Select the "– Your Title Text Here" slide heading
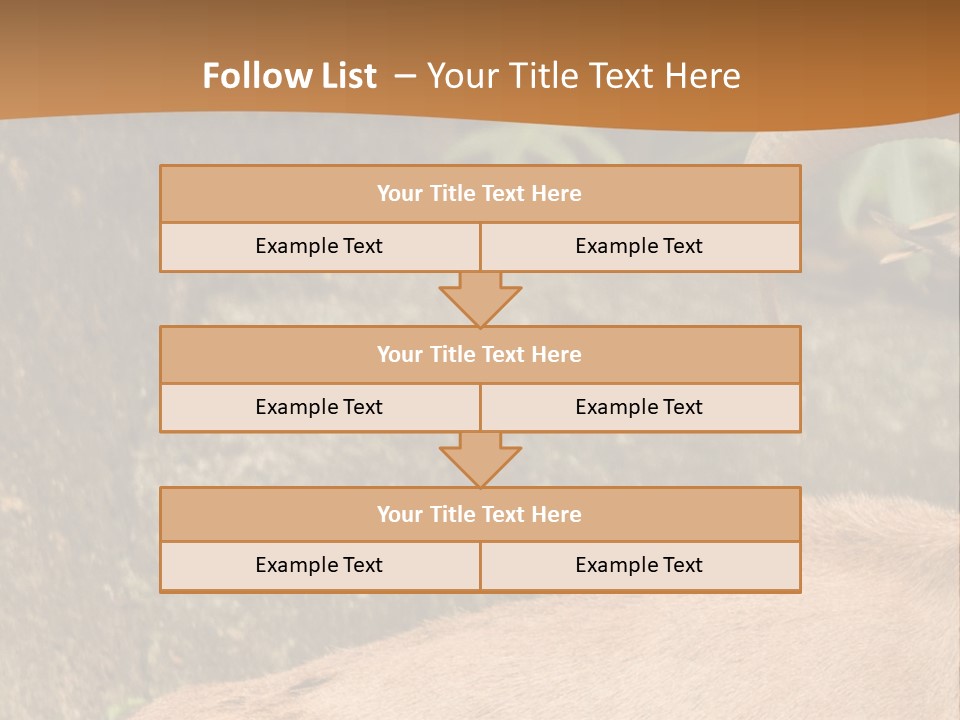The height and width of the screenshot is (720, 960). (567, 76)
